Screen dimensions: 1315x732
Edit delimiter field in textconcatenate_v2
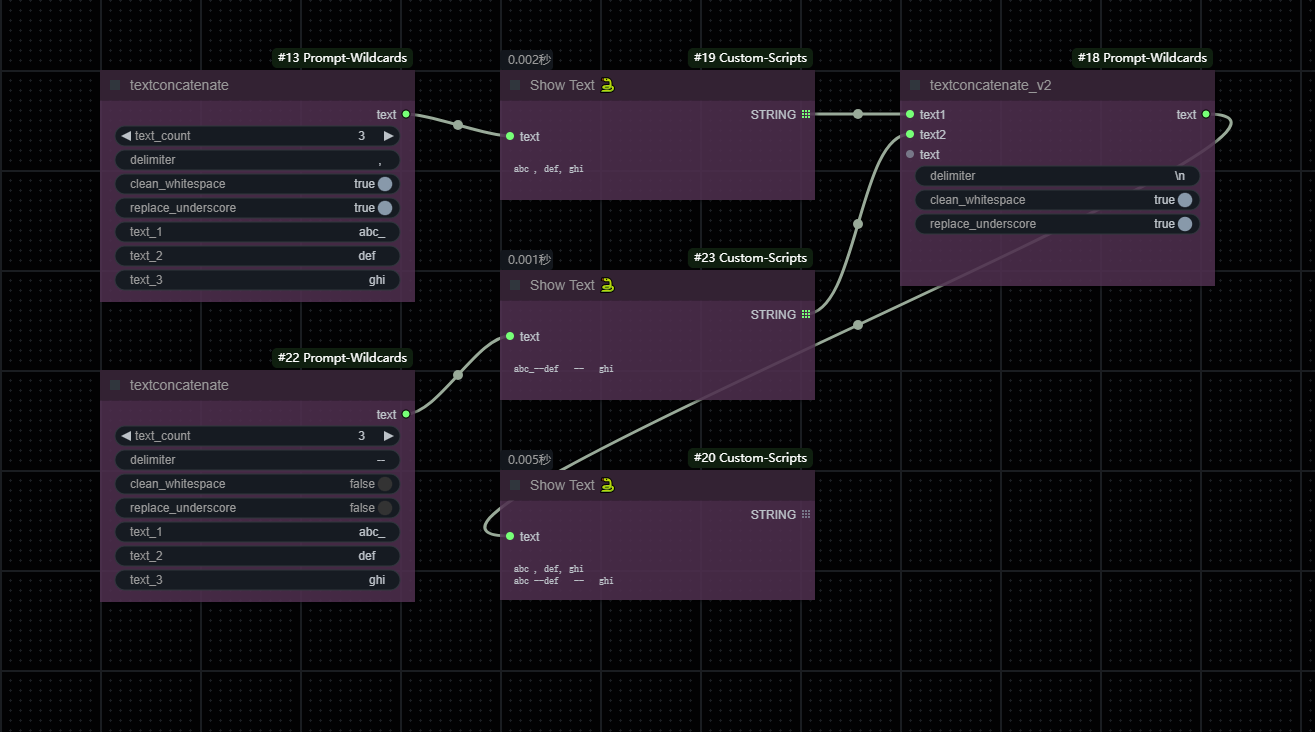1057,176
